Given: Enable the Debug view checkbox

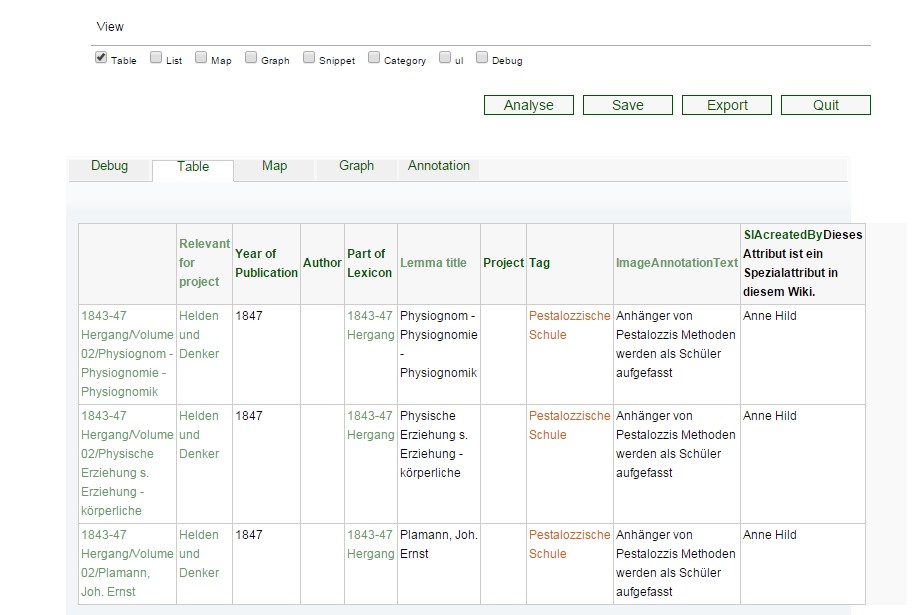Looking at the screenshot, I should 482,57.
